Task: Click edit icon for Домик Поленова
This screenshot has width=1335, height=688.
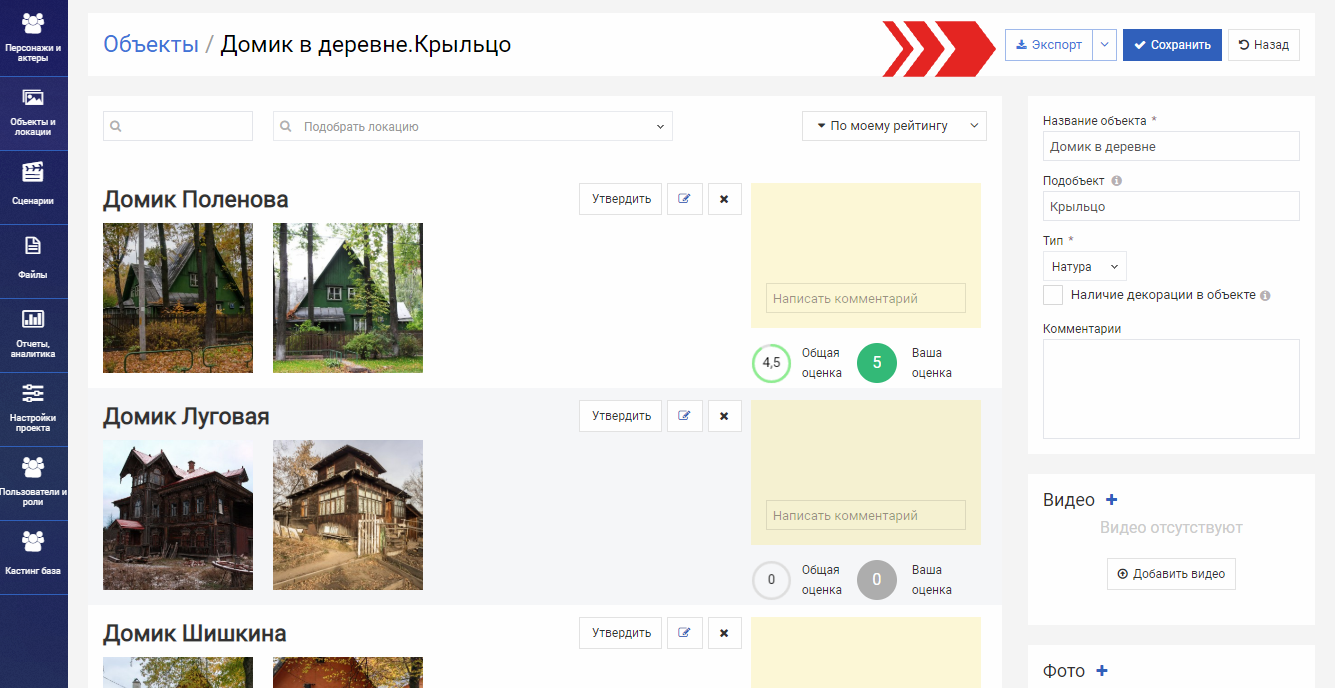Action: 685,199
